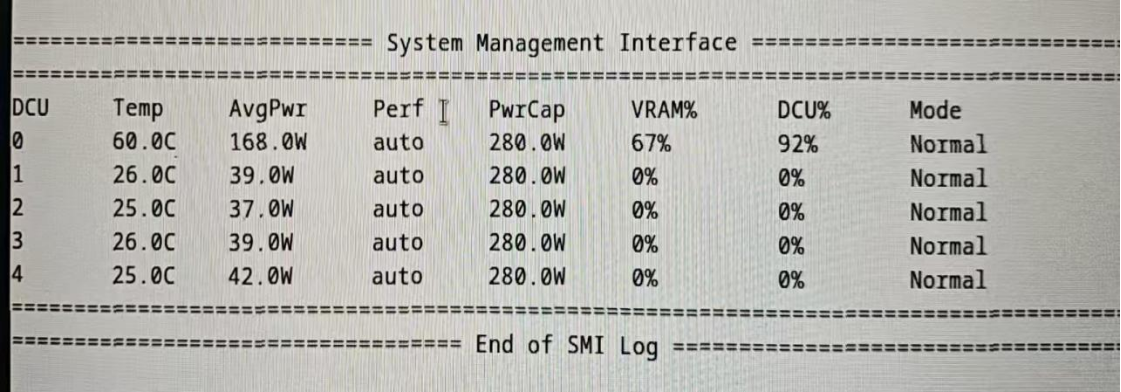
Task: Select the Mode column header
Action: click(x=935, y=111)
